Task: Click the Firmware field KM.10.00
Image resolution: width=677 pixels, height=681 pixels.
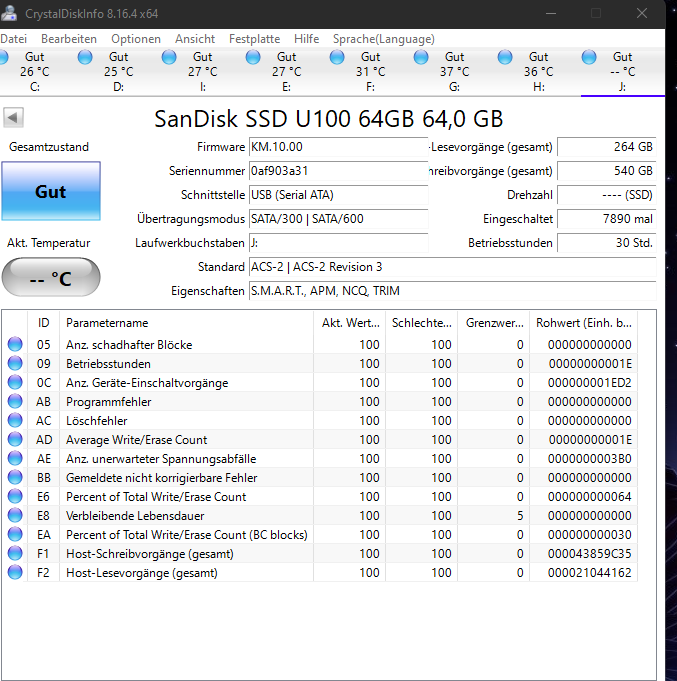Action: (x=338, y=147)
